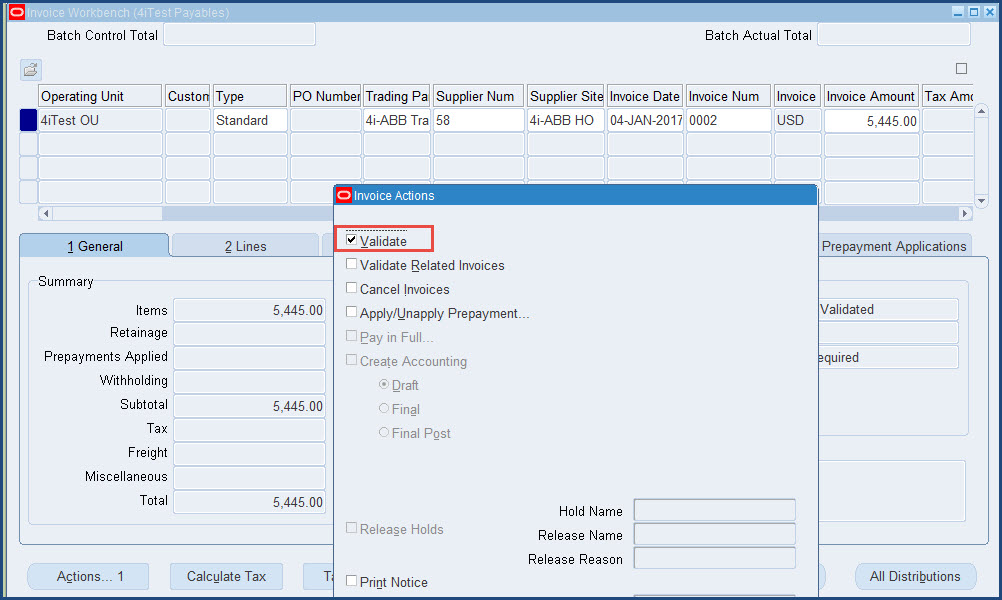Click the Oracle logo on Invoice Actions title bar
The height and width of the screenshot is (600, 1002).
pyautogui.click(x=345, y=195)
